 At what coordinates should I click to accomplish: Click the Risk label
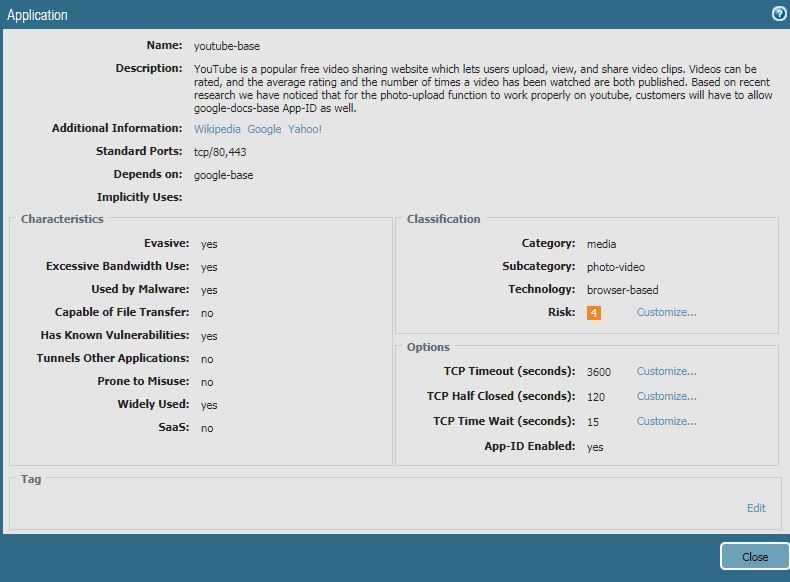coord(562,312)
